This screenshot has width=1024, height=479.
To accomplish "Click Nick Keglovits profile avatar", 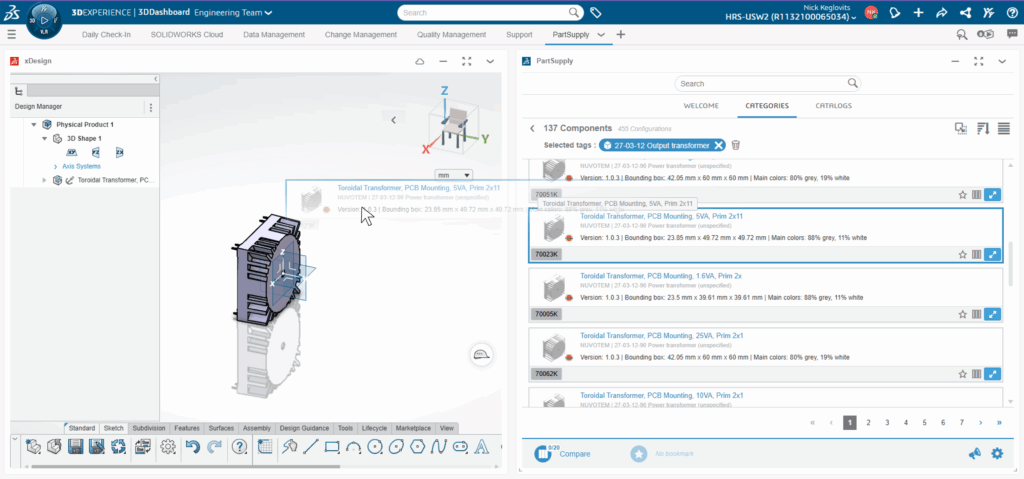I will [x=871, y=12].
